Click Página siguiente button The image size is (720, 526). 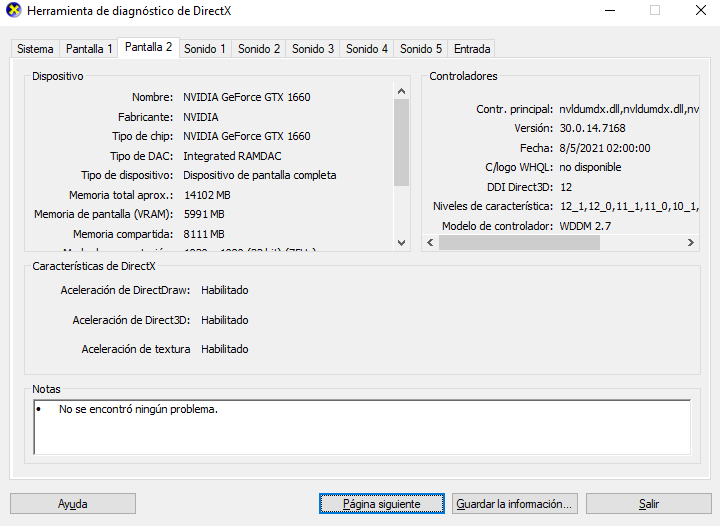click(382, 504)
